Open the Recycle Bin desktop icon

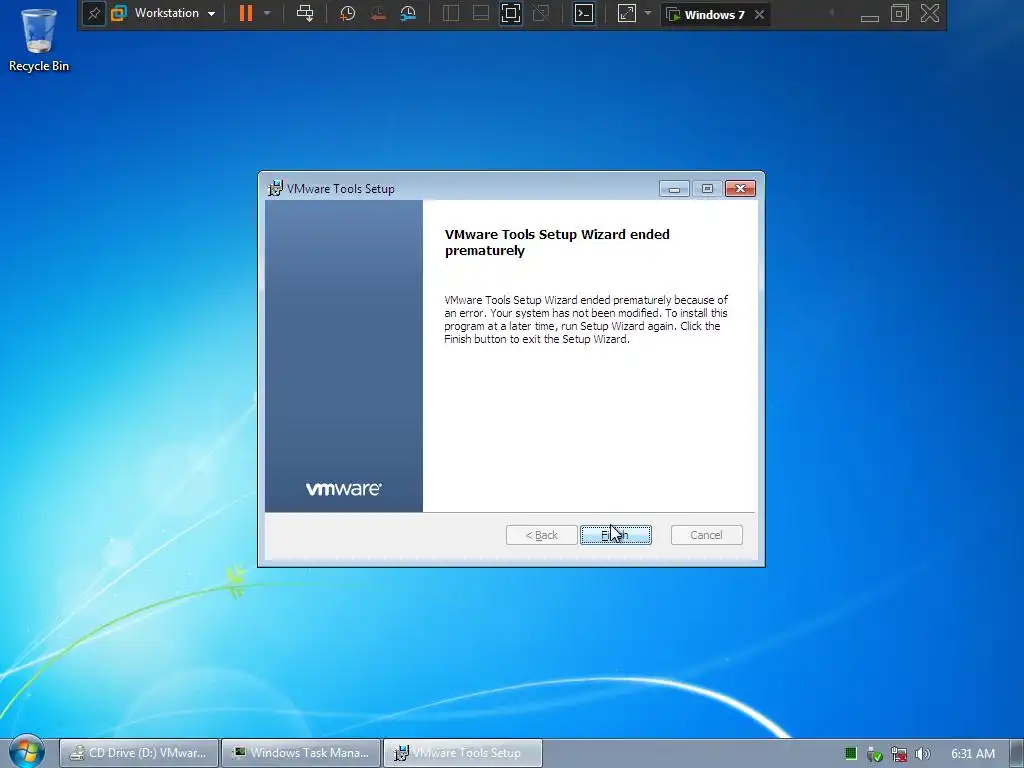tap(39, 39)
